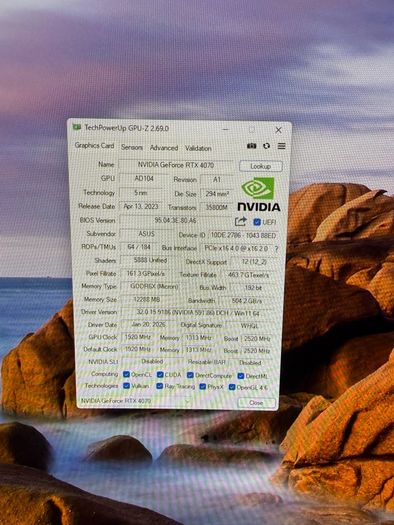Open the GPU-Z hamburger menu
The width and height of the screenshot is (394, 525).
tap(282, 146)
